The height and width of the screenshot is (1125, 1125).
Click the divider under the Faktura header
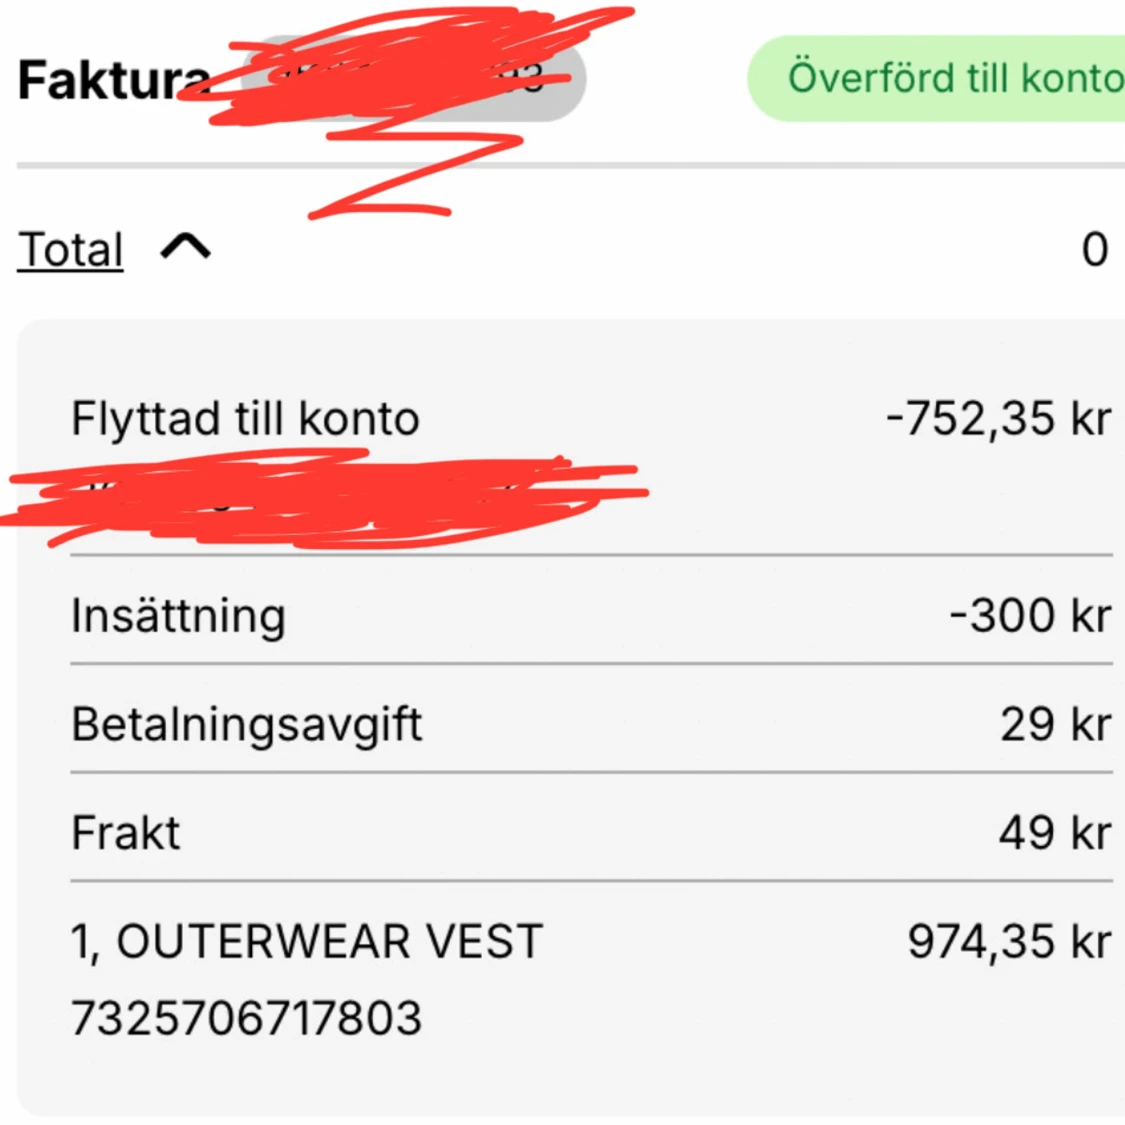[560, 155]
